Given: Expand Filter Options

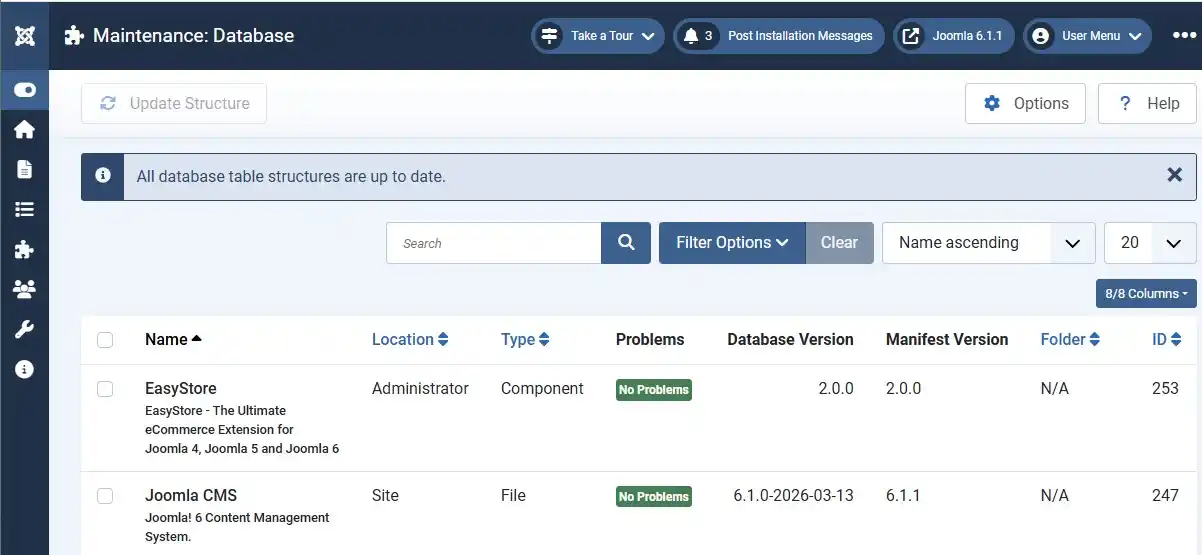Looking at the screenshot, I should coord(732,243).
